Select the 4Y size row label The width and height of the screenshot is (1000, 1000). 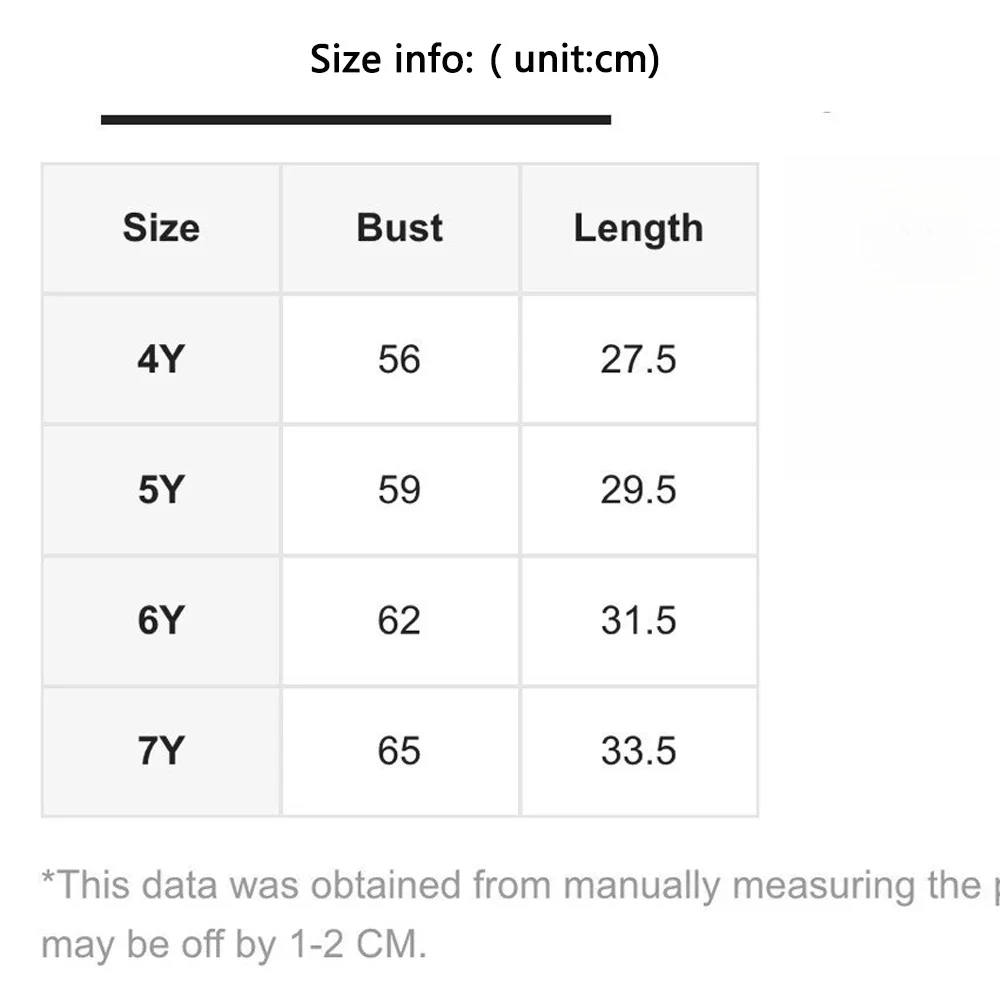coord(161,359)
